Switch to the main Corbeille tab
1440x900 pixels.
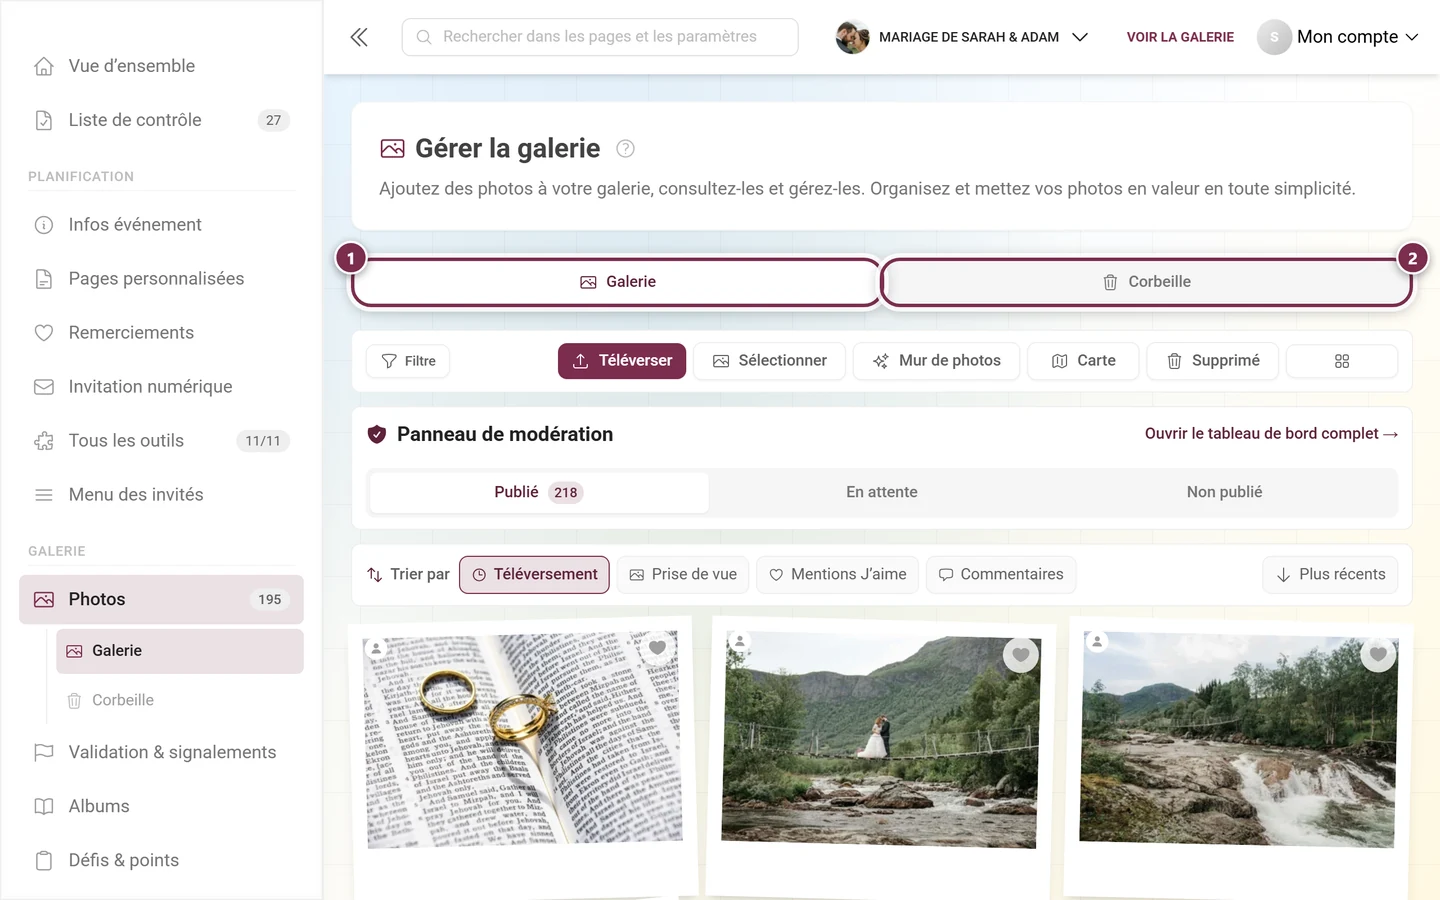coord(1146,282)
